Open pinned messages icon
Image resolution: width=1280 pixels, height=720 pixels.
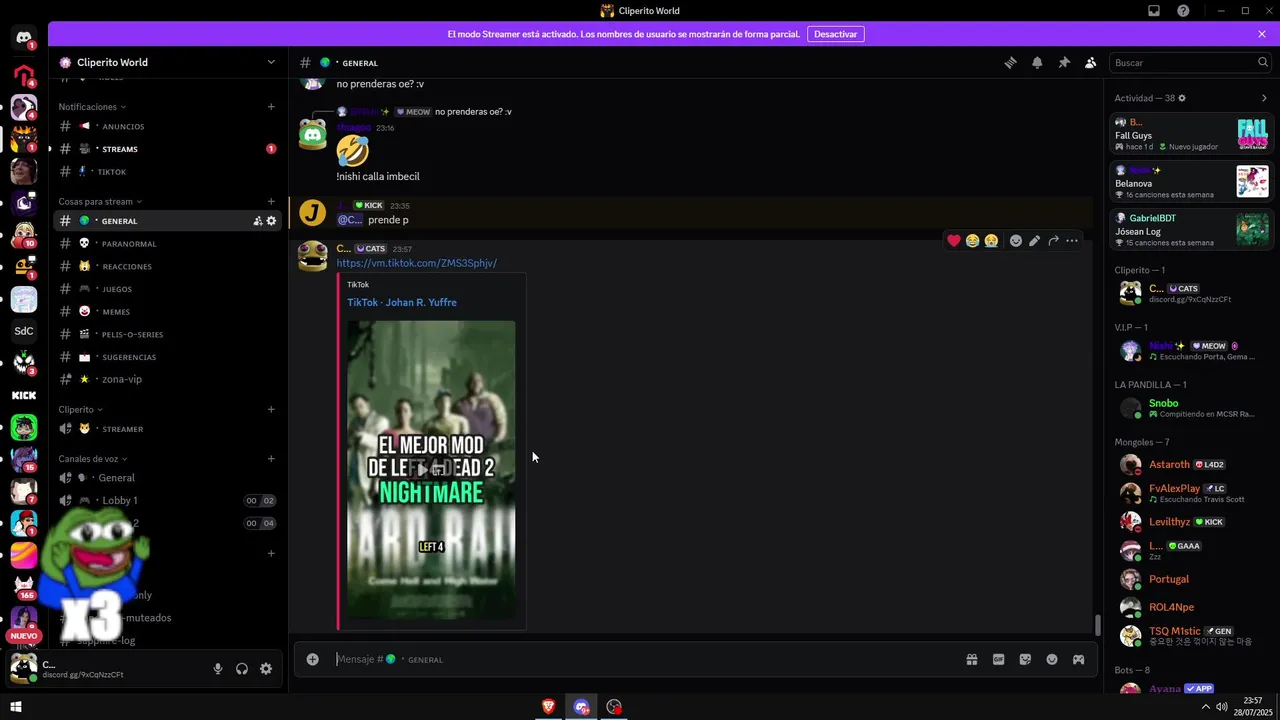pyautogui.click(x=1064, y=62)
